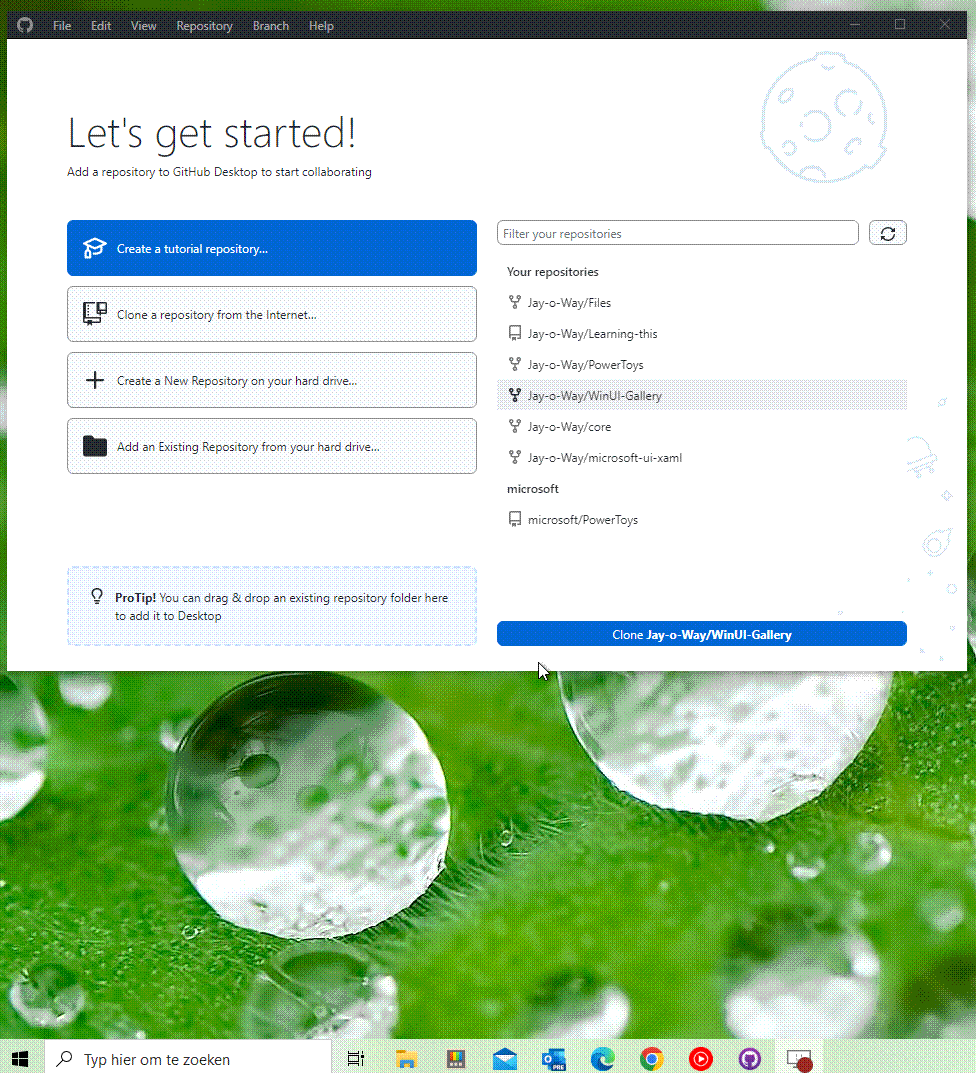Image resolution: width=976 pixels, height=1073 pixels.
Task: Focus the Filter your repositories field
Action: [x=678, y=233]
